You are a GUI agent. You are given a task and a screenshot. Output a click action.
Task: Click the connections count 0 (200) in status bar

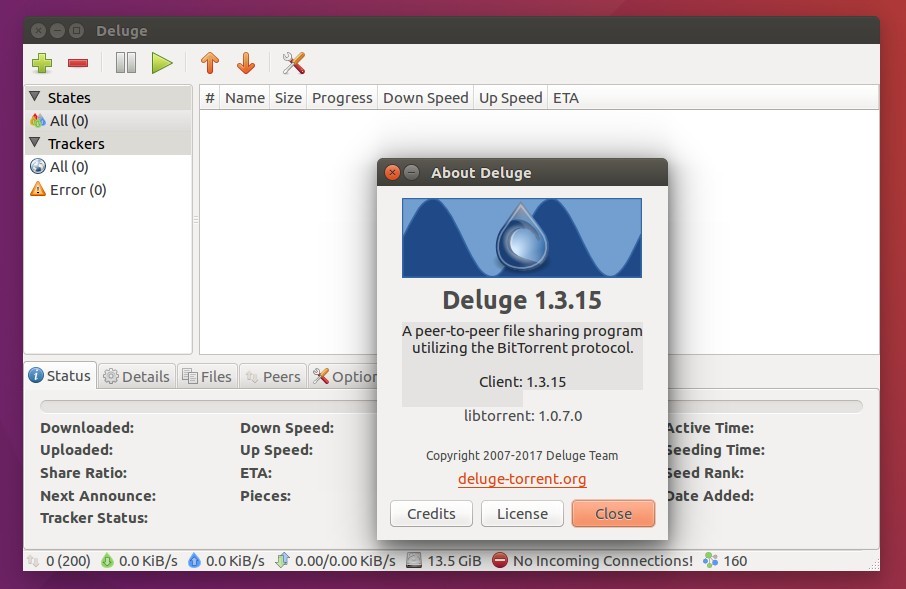pyautogui.click(x=60, y=561)
